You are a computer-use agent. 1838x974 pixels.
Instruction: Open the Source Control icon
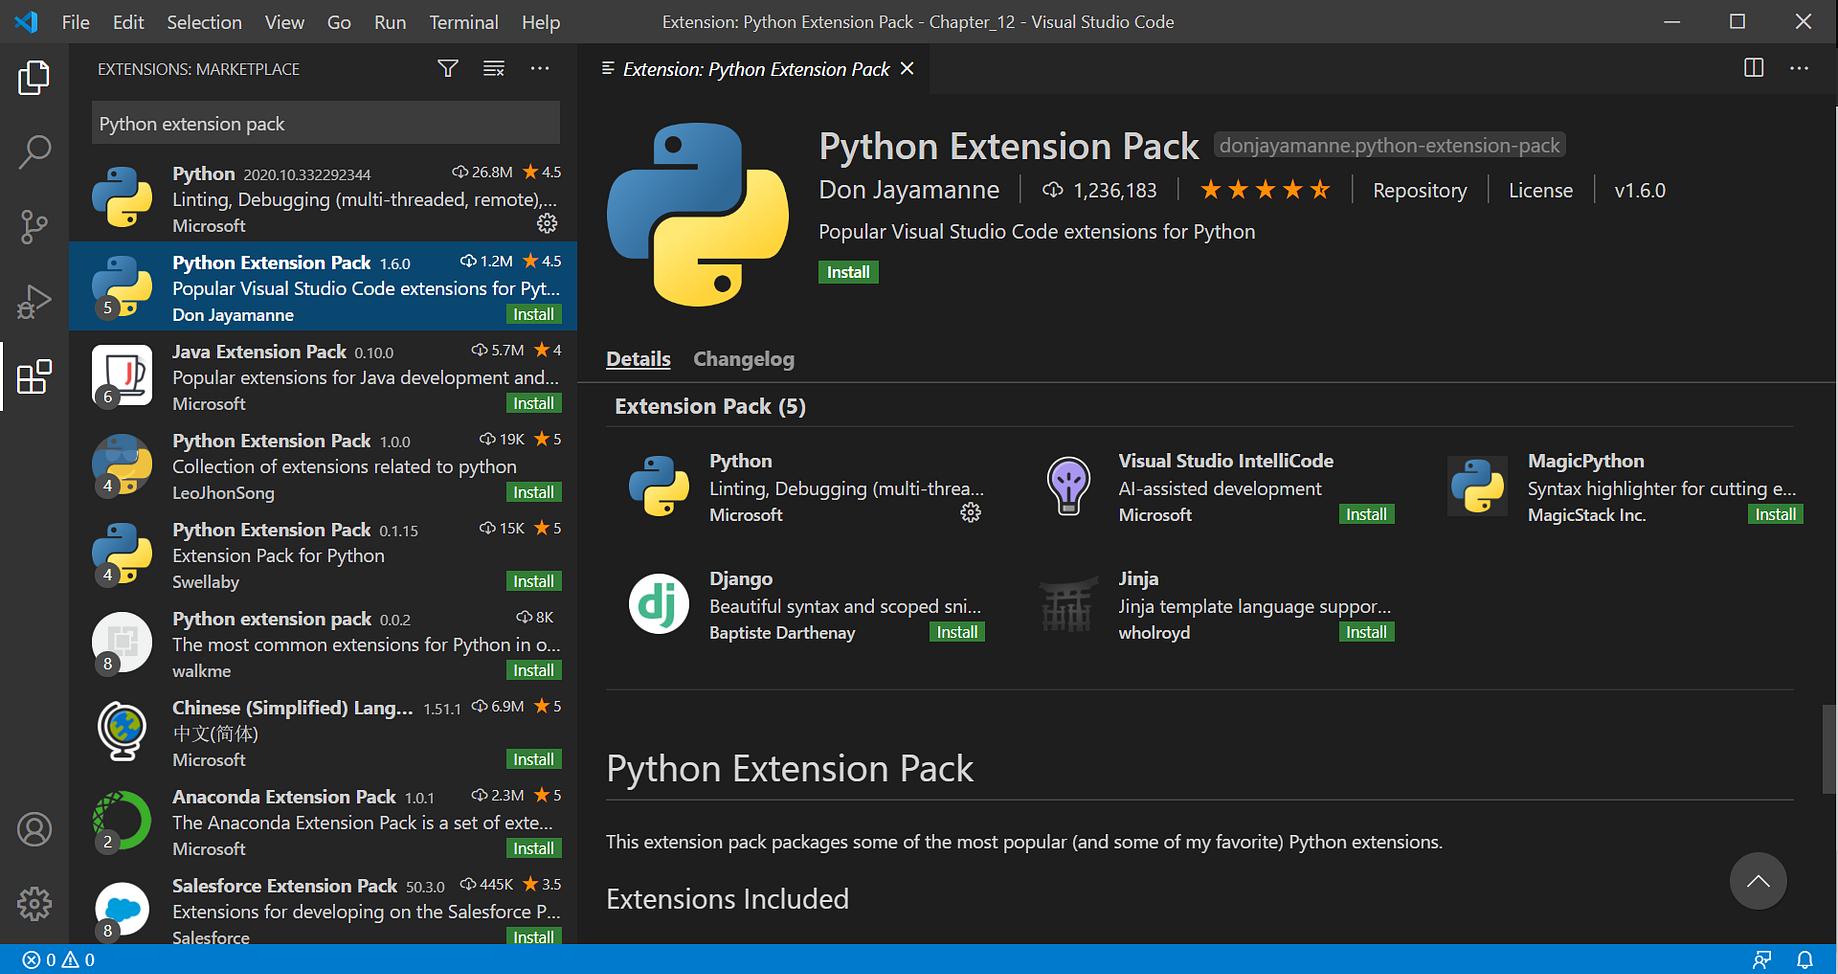point(34,227)
